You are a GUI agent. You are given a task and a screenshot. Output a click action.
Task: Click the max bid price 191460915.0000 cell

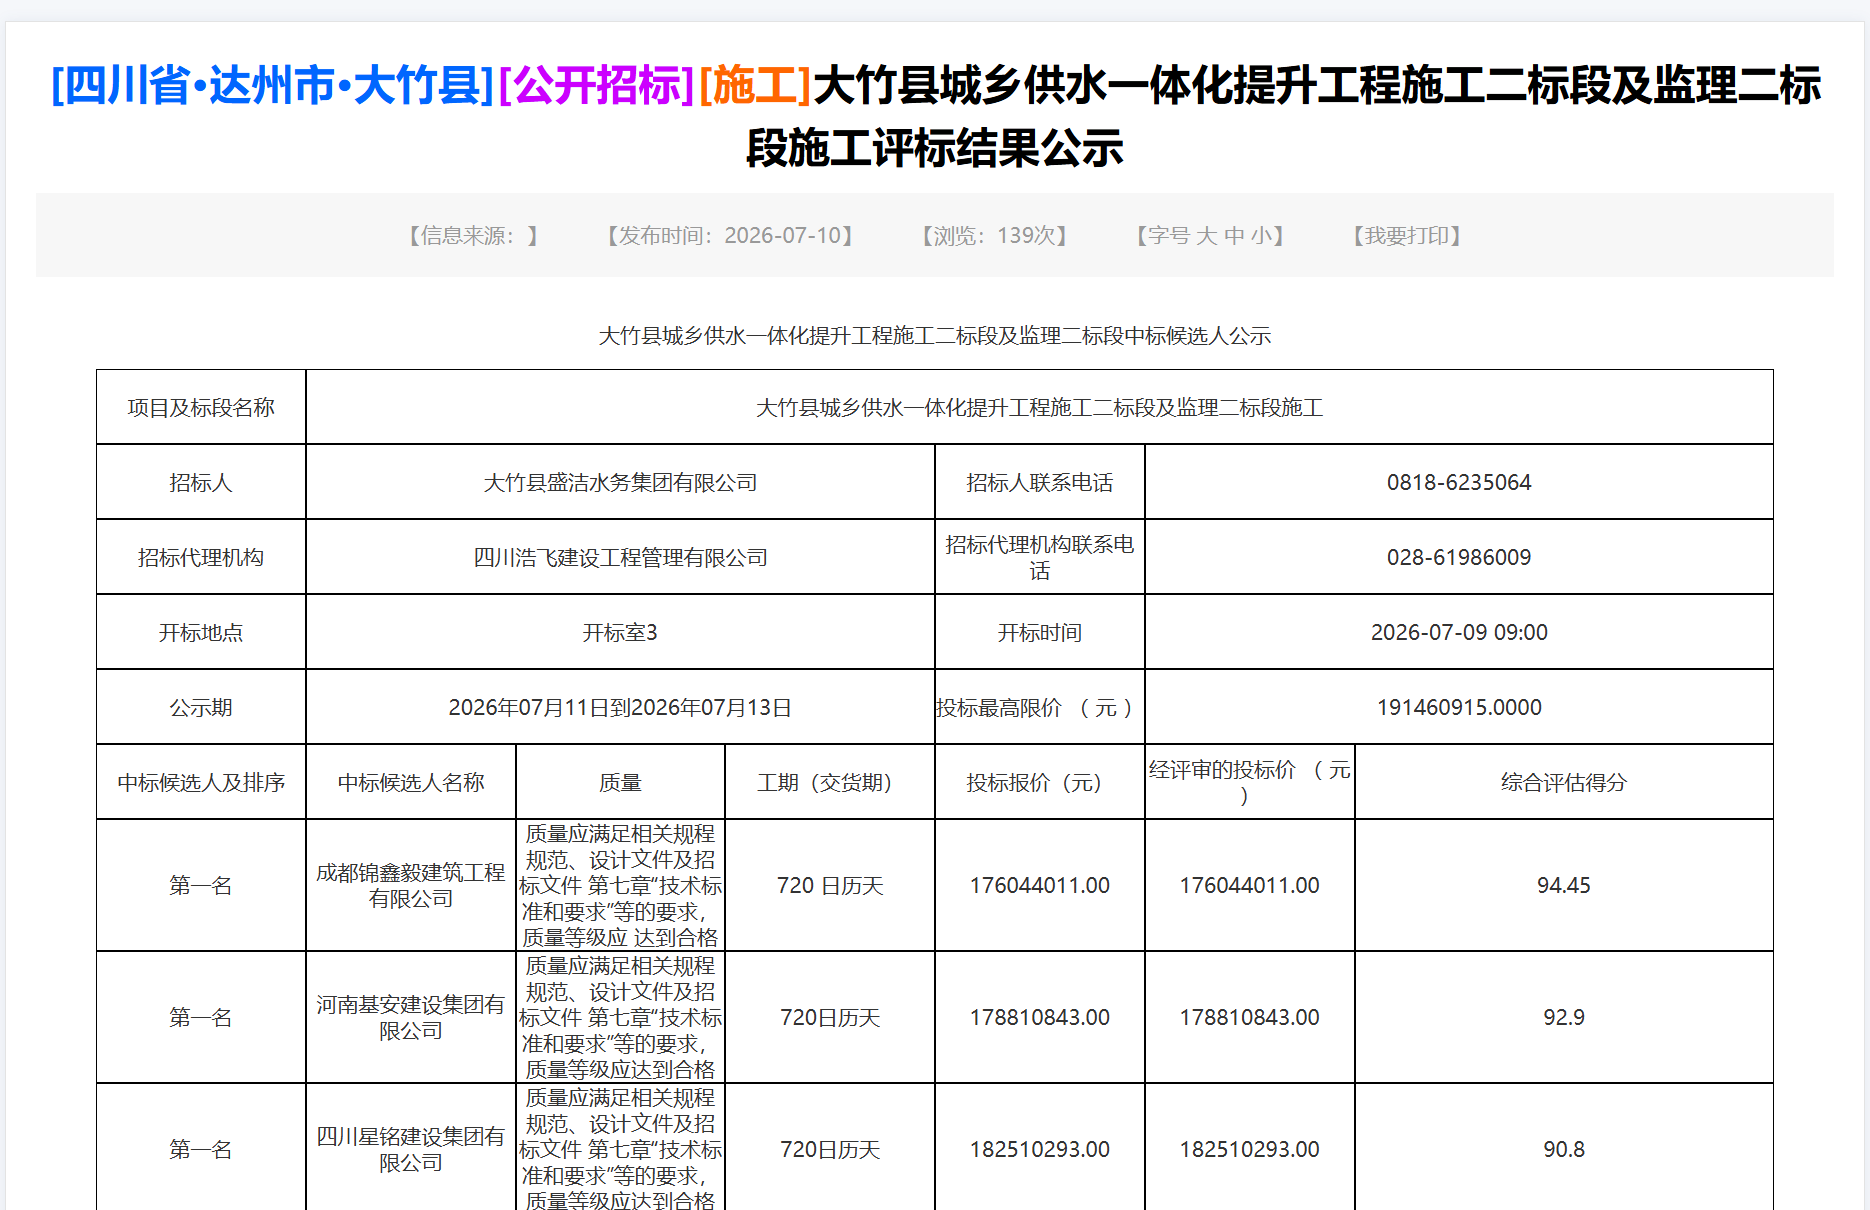(x=1459, y=707)
